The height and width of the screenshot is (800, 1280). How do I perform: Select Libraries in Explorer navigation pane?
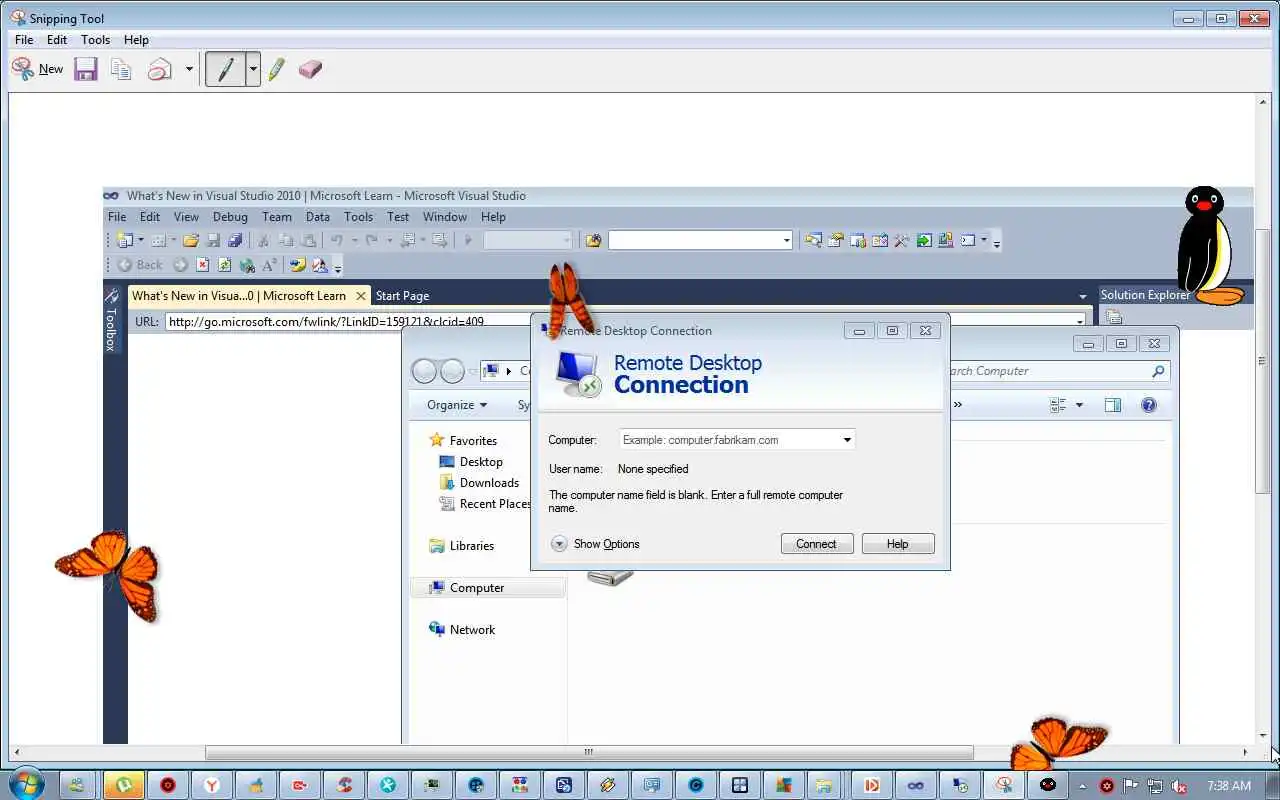[462, 546]
